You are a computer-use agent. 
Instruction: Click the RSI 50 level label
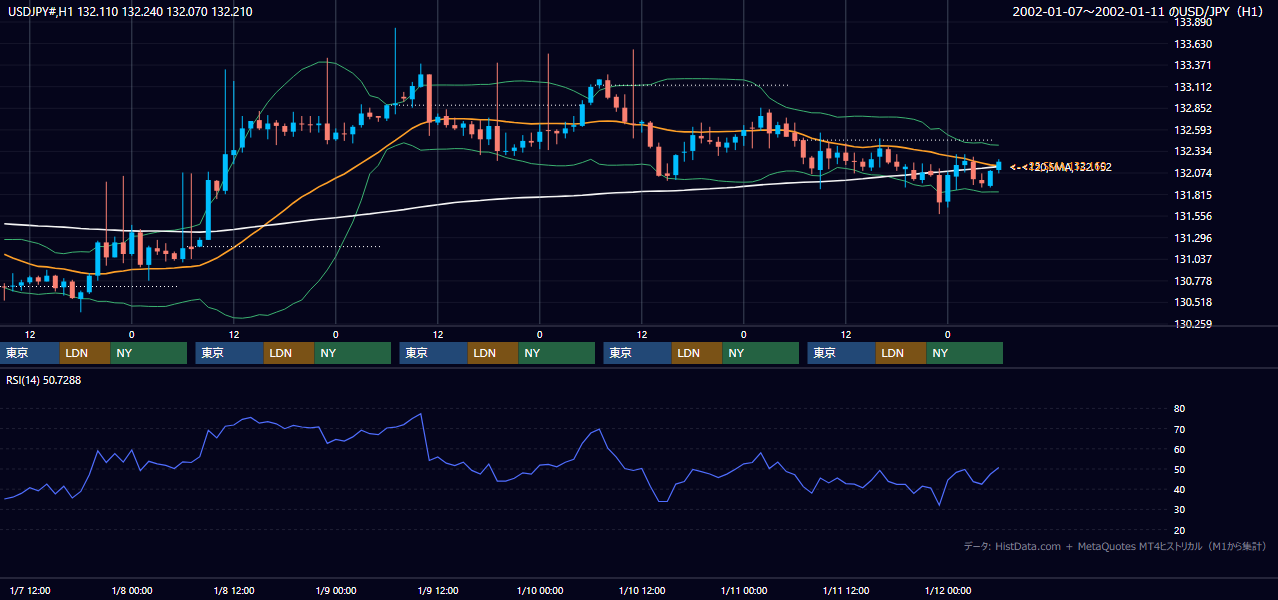tap(1179, 469)
